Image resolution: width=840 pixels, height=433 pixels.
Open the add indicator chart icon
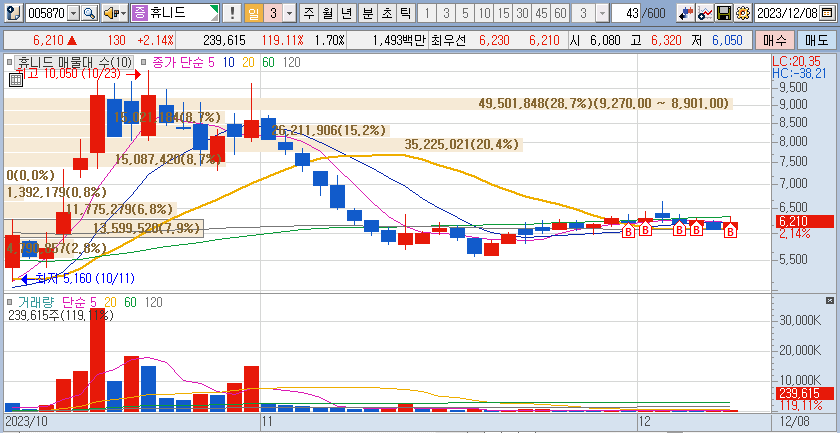705,13
